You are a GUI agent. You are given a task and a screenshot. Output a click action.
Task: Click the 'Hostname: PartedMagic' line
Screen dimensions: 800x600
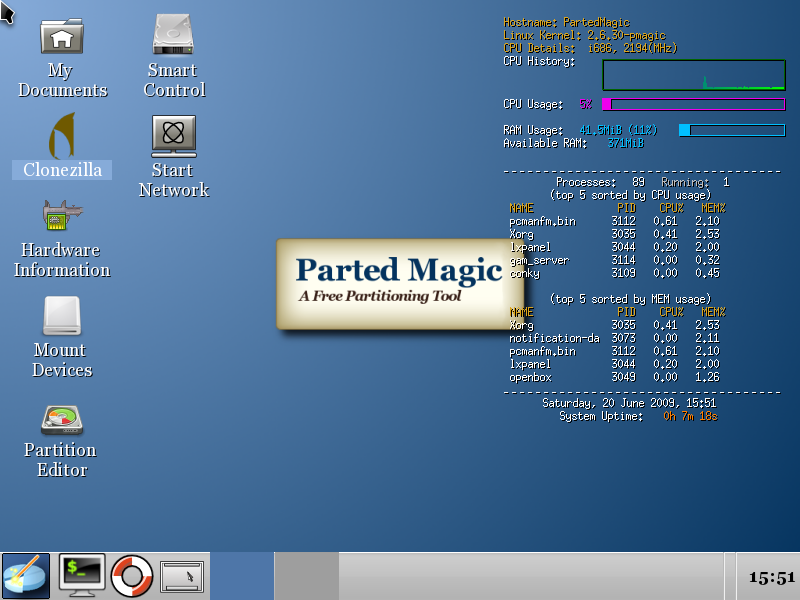(x=566, y=22)
